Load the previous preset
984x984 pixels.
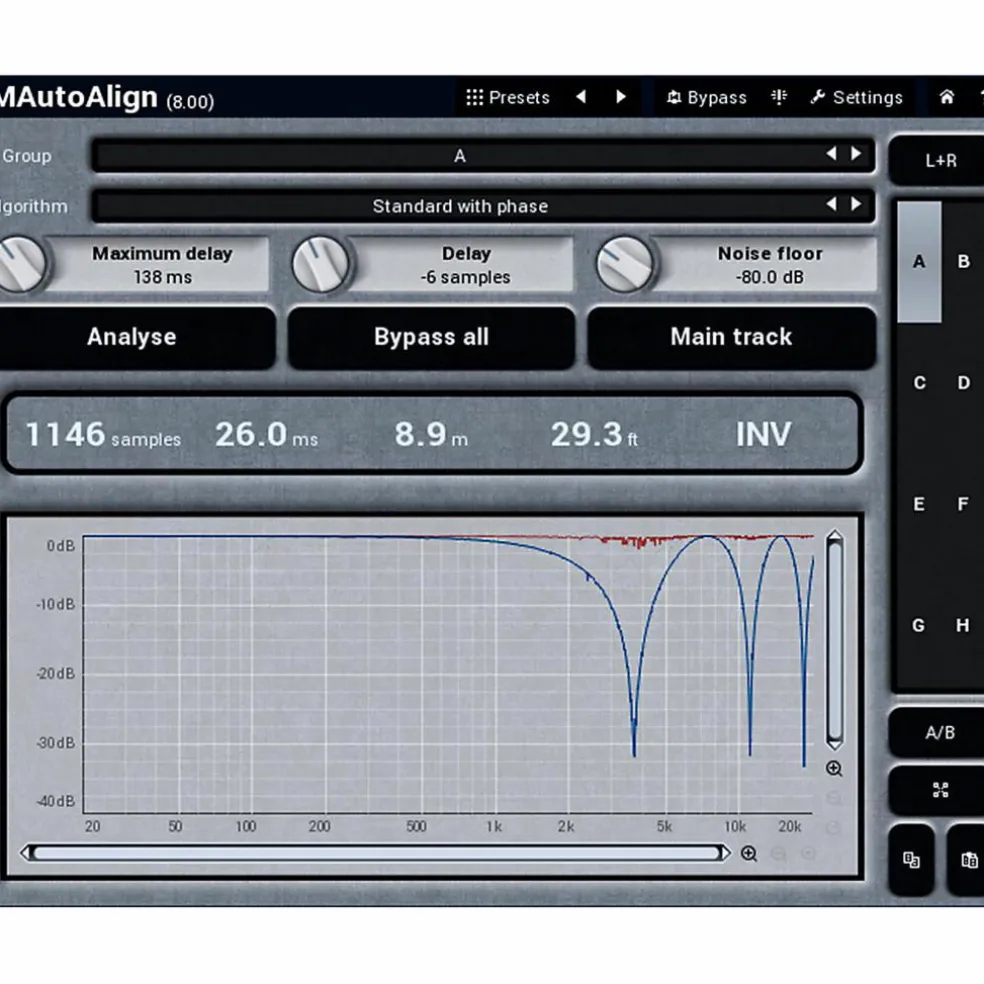(x=581, y=97)
